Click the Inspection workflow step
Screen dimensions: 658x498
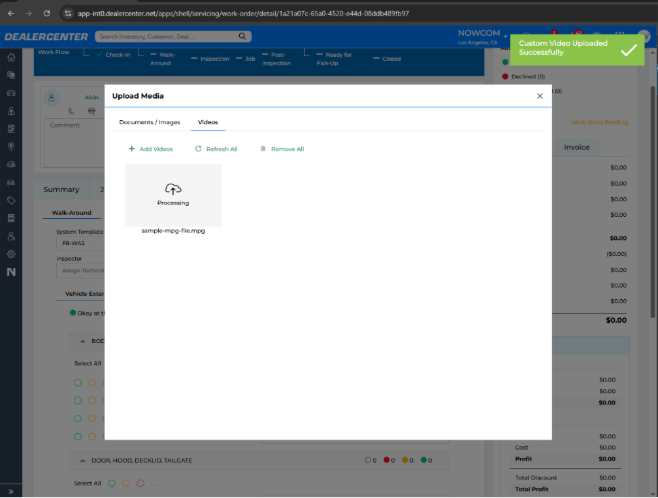pyautogui.click(x=210, y=59)
